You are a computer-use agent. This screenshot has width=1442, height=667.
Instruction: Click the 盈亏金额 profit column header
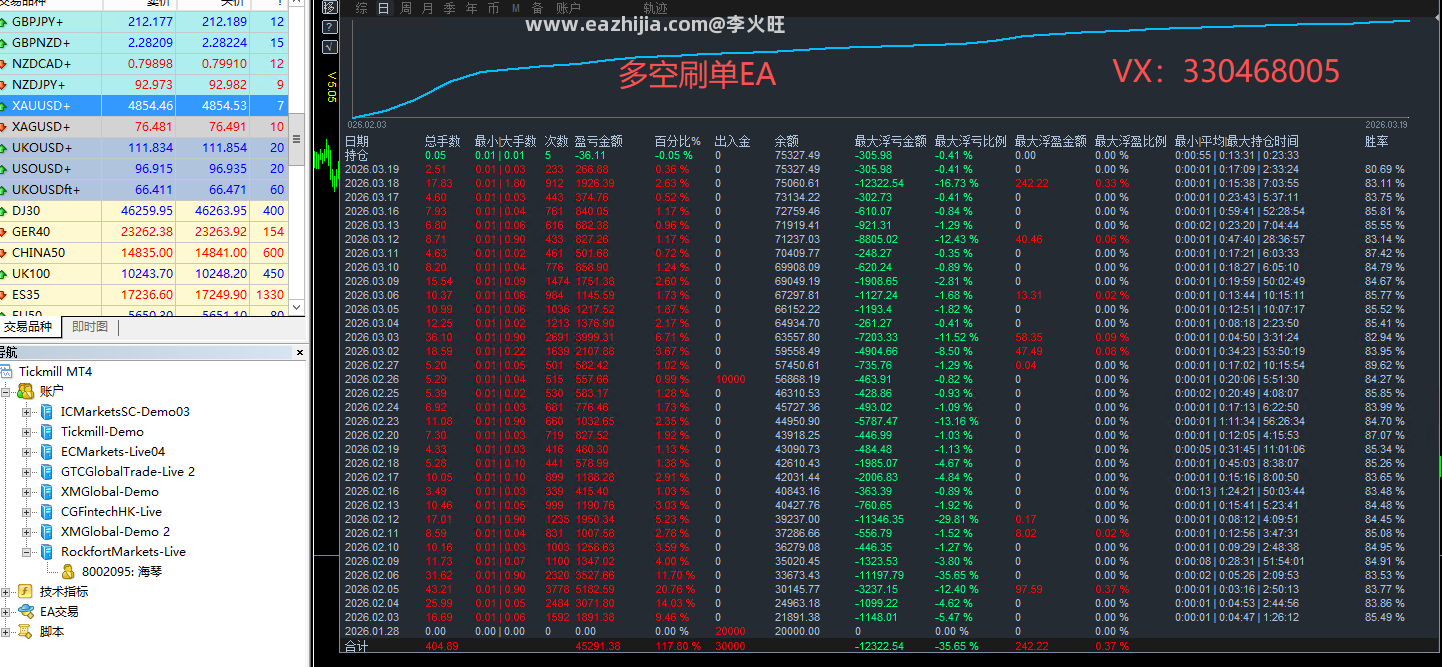pyautogui.click(x=598, y=142)
